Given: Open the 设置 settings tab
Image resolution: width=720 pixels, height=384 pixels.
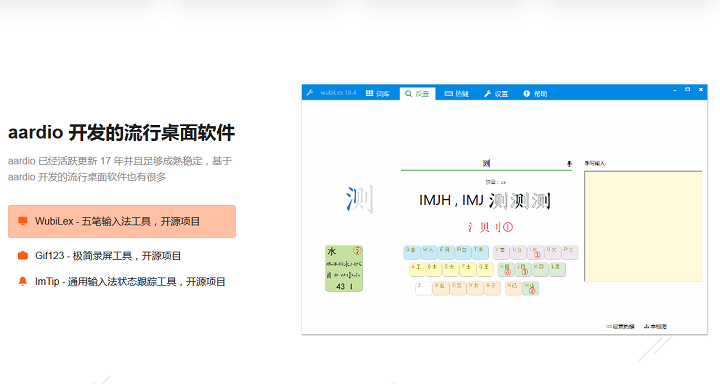Looking at the screenshot, I should click(x=496, y=94).
